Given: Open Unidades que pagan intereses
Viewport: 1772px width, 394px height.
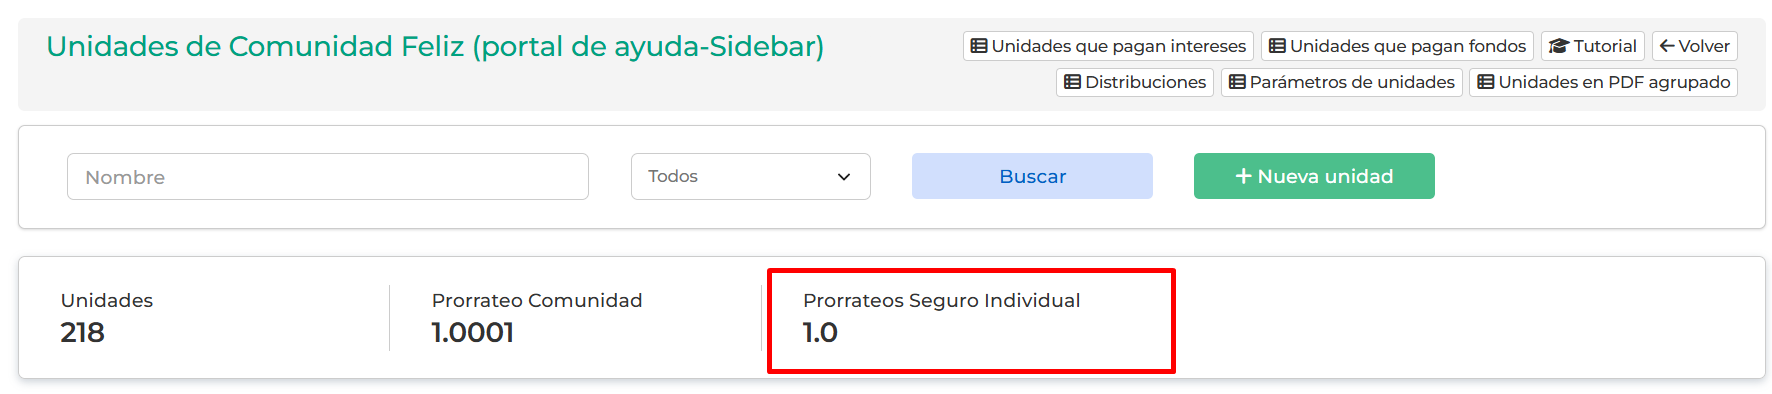Looking at the screenshot, I should 1108,46.
